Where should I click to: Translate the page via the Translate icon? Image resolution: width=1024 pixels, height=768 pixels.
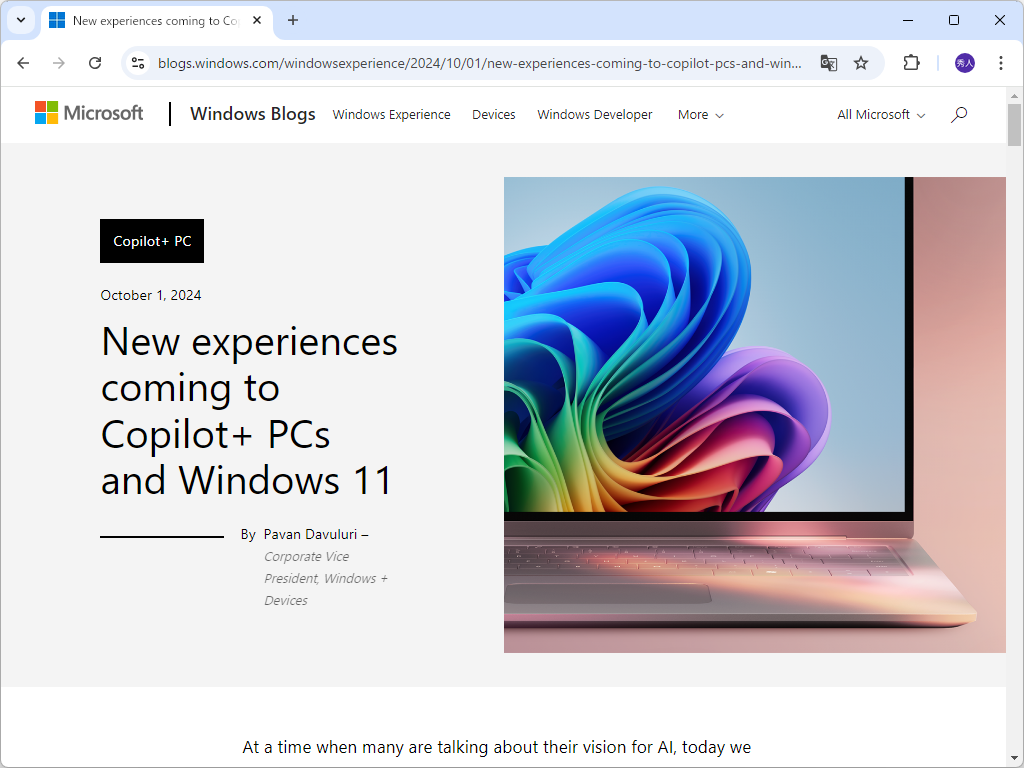828,62
